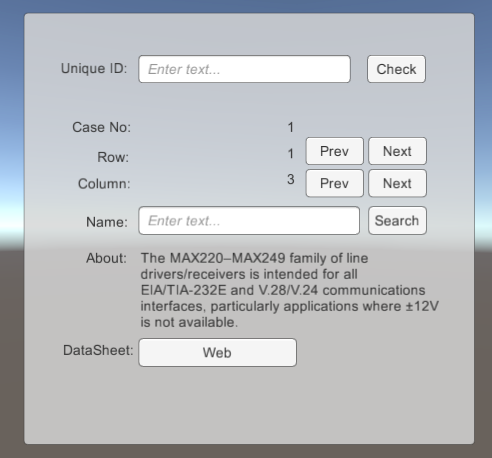Click the About label

pos(106,258)
